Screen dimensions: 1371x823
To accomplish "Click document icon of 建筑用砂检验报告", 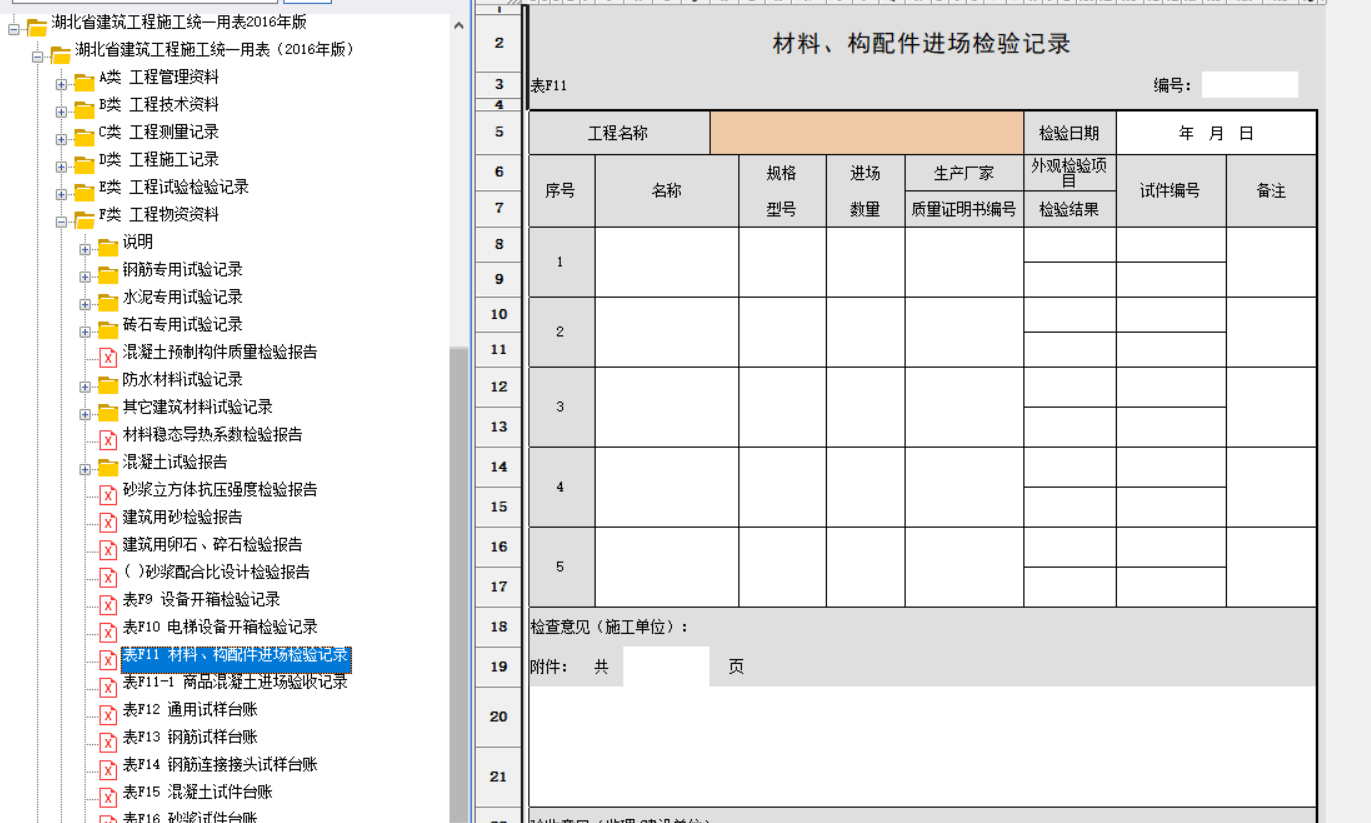I will tap(108, 522).
